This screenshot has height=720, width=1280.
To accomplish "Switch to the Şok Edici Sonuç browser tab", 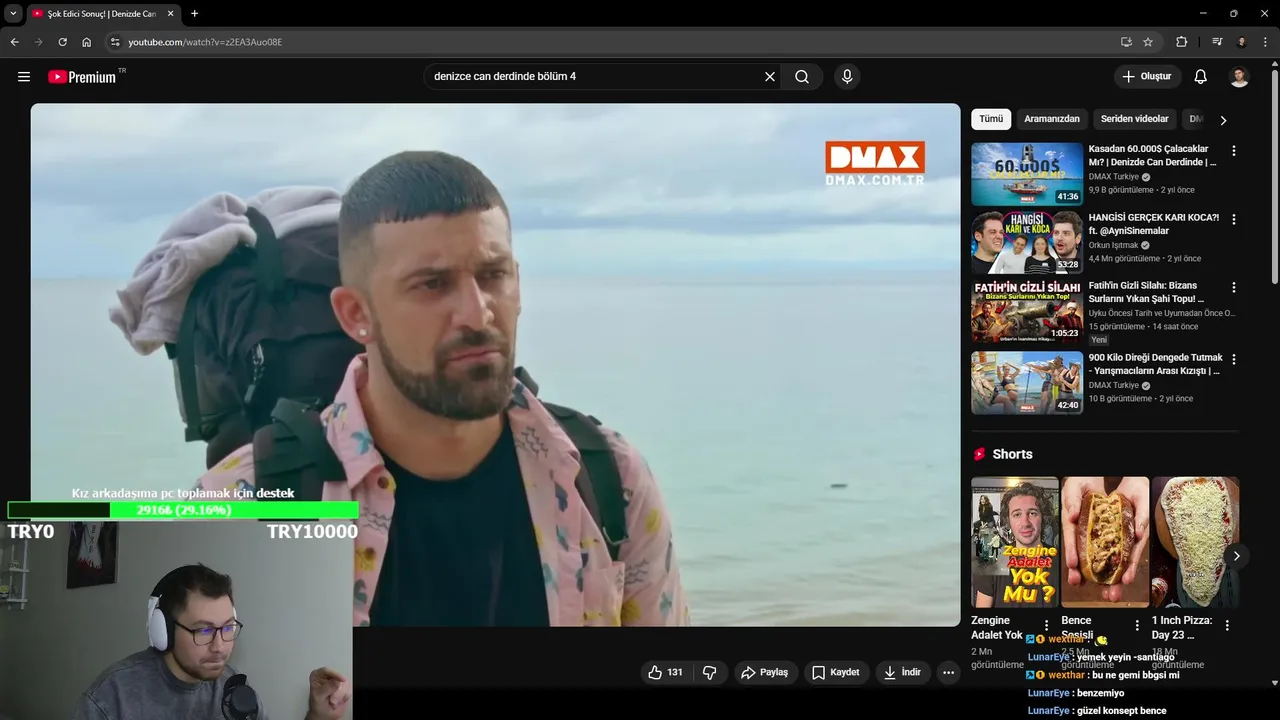I will click(101, 13).
